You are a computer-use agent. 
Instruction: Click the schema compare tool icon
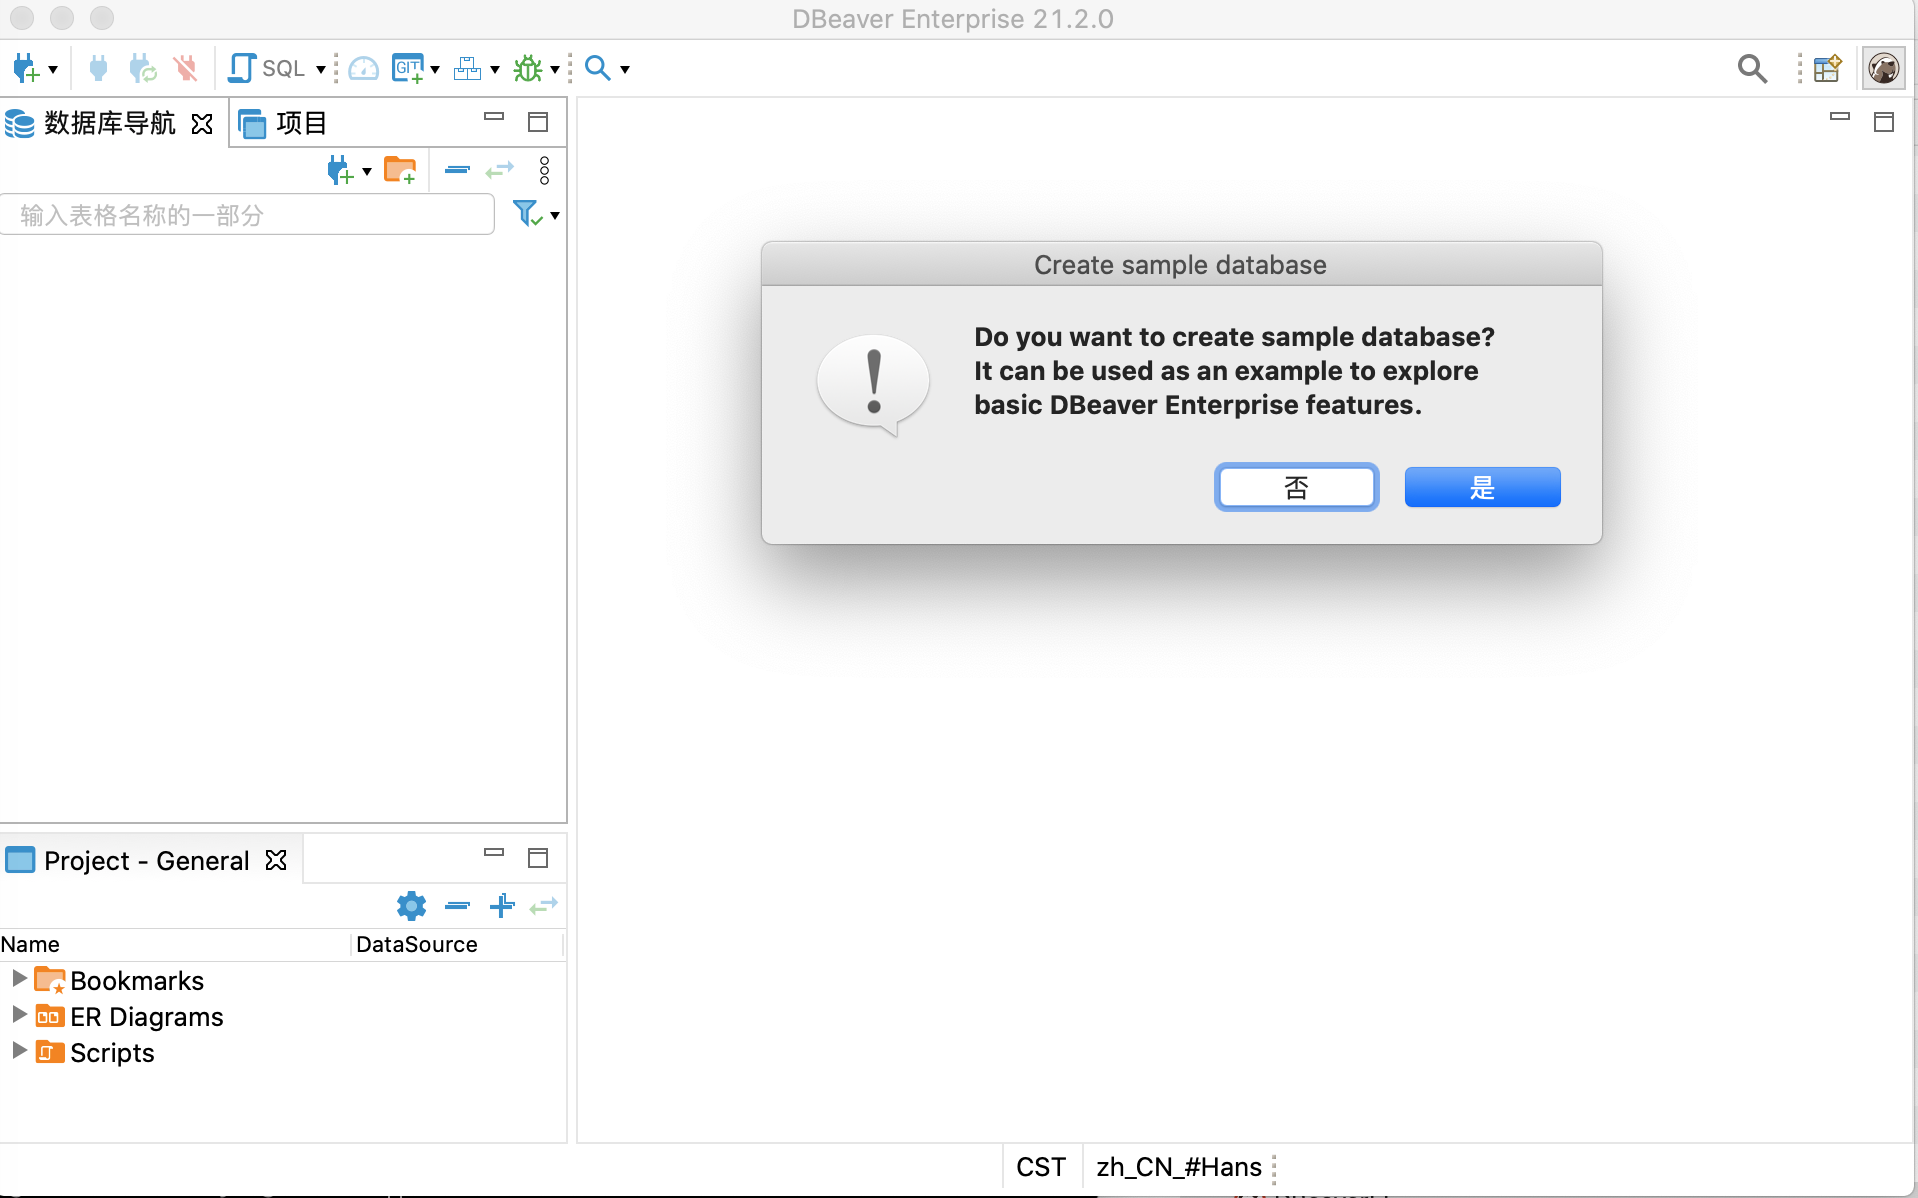(467, 68)
